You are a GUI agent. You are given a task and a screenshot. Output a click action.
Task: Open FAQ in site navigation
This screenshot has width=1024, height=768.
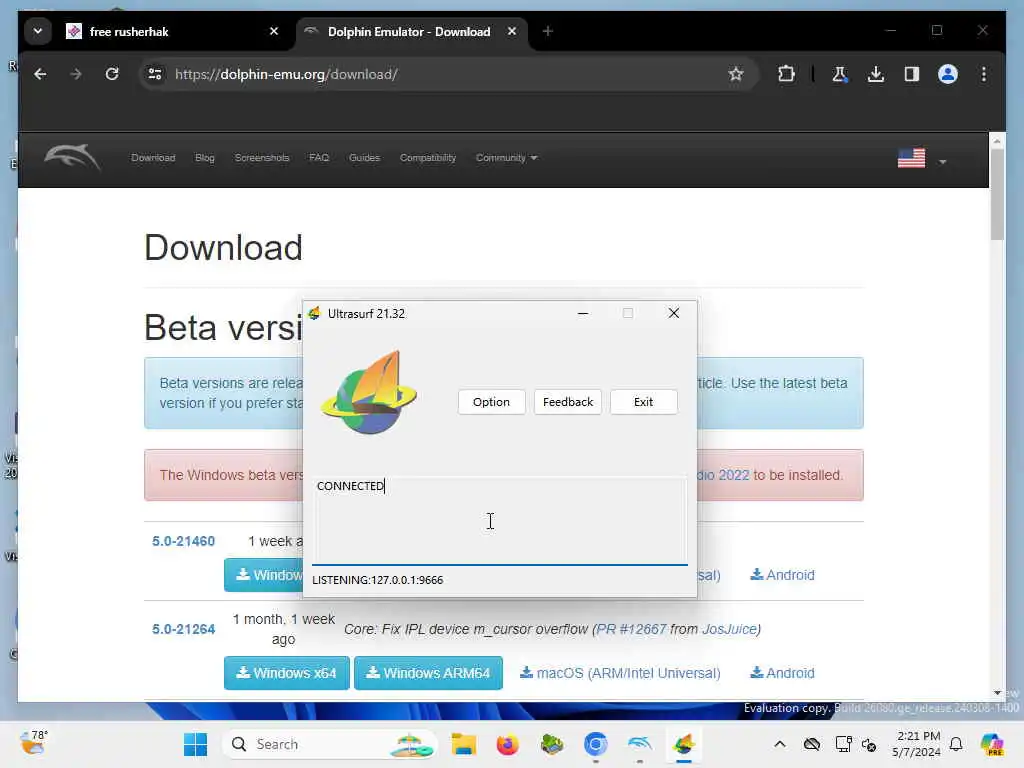tap(319, 158)
